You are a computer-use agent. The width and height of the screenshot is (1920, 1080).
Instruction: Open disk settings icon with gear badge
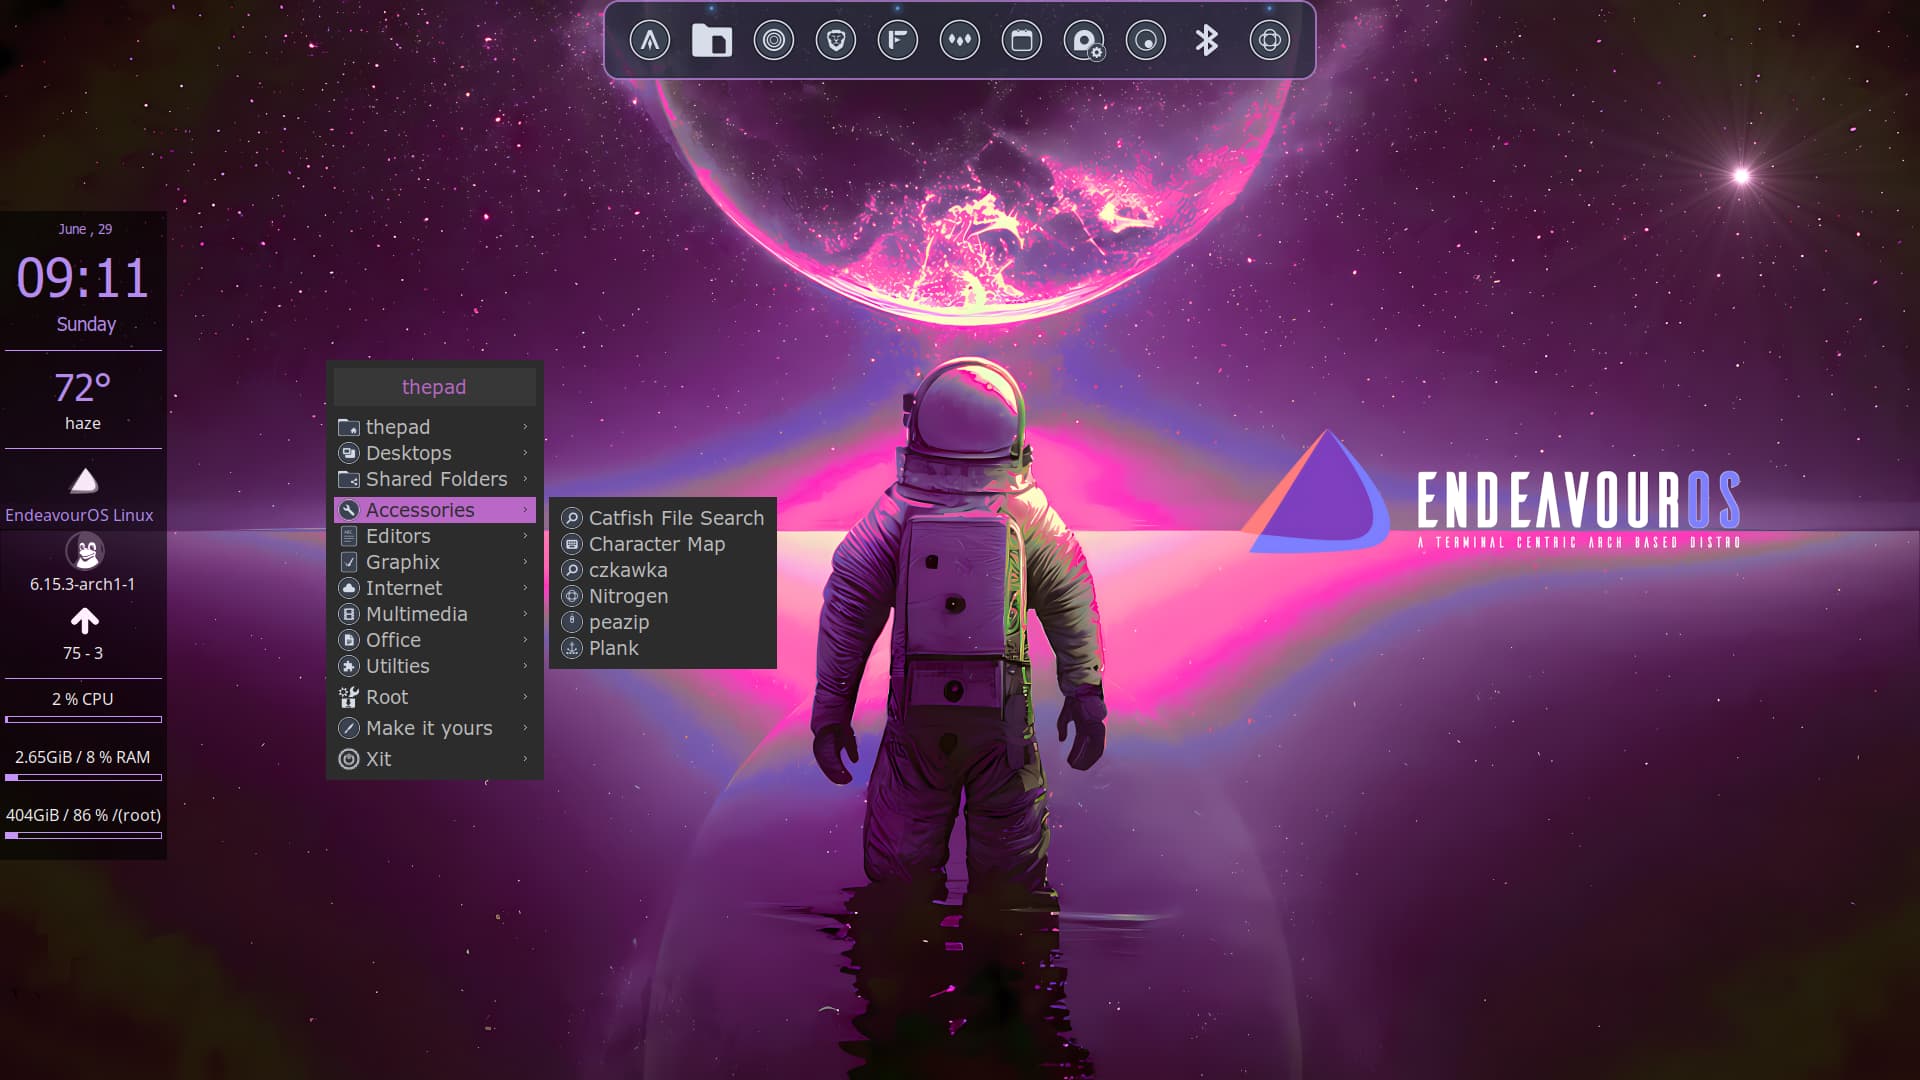tap(1084, 41)
